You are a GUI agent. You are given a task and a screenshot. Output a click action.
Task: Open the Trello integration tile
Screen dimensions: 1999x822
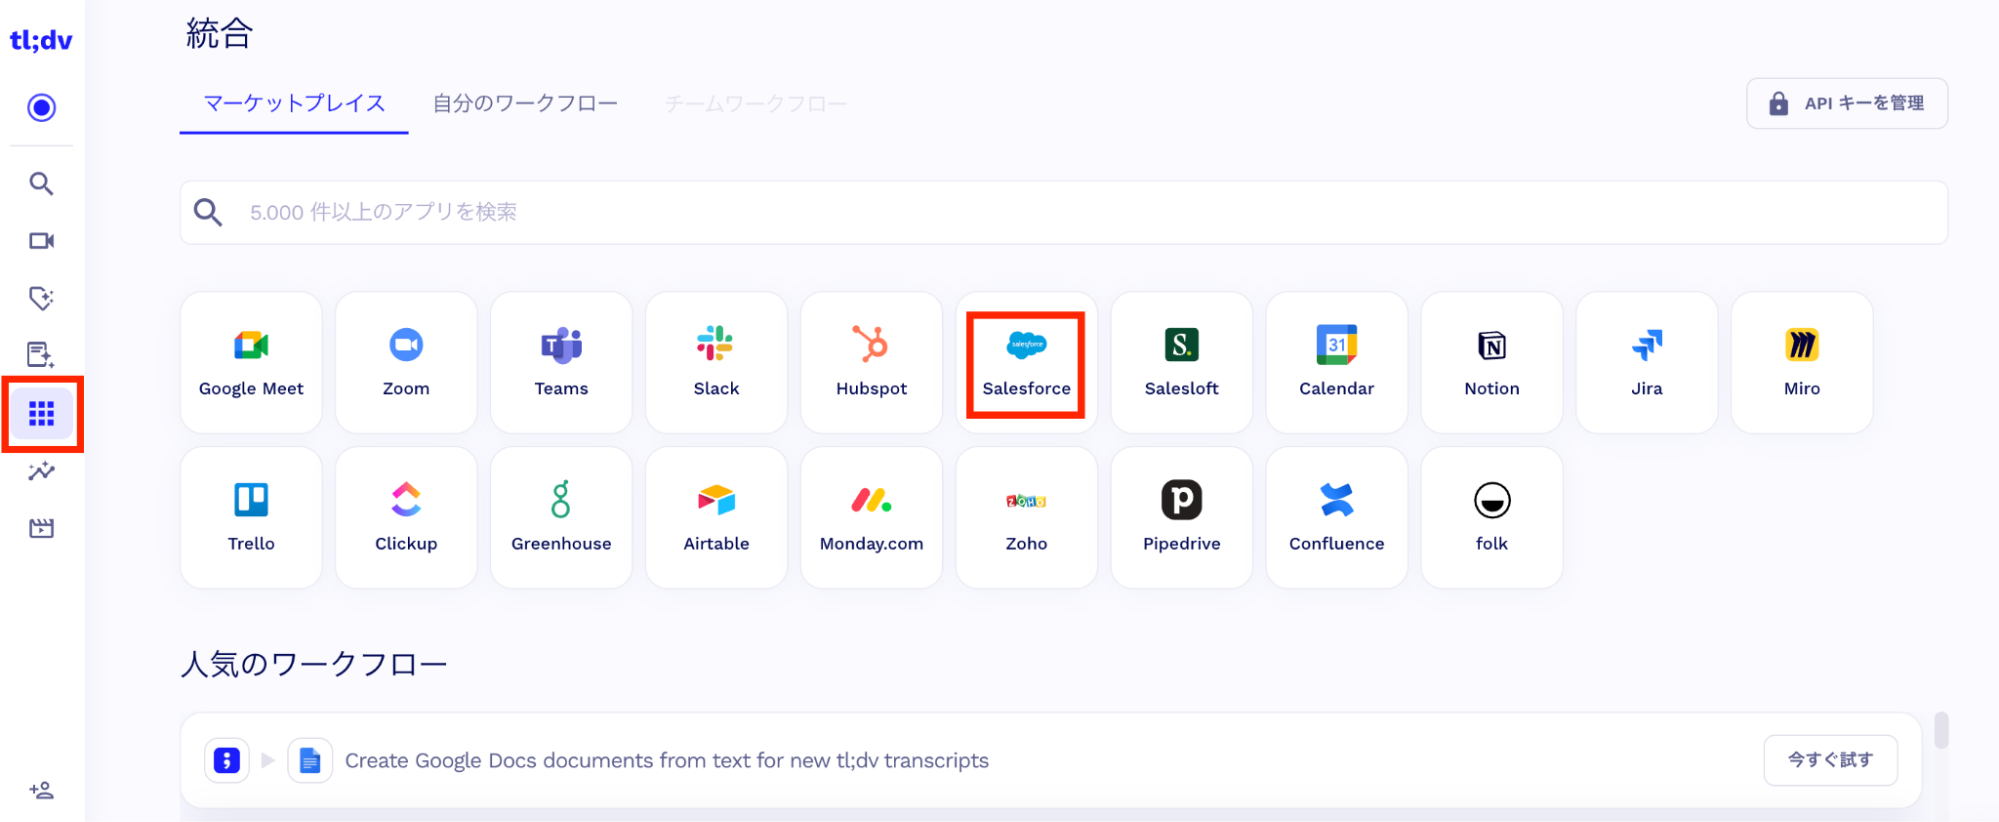[x=251, y=518]
